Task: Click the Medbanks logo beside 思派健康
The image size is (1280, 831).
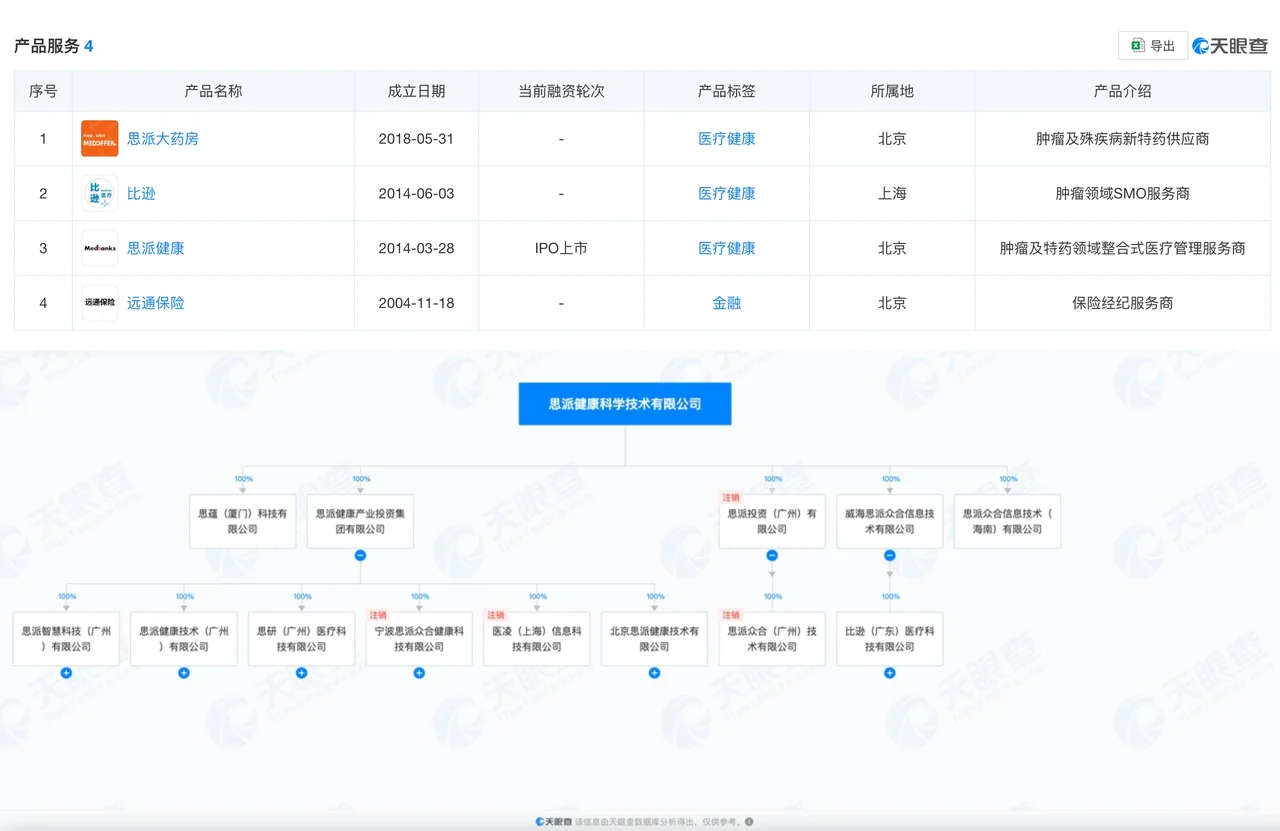Action: click(99, 248)
